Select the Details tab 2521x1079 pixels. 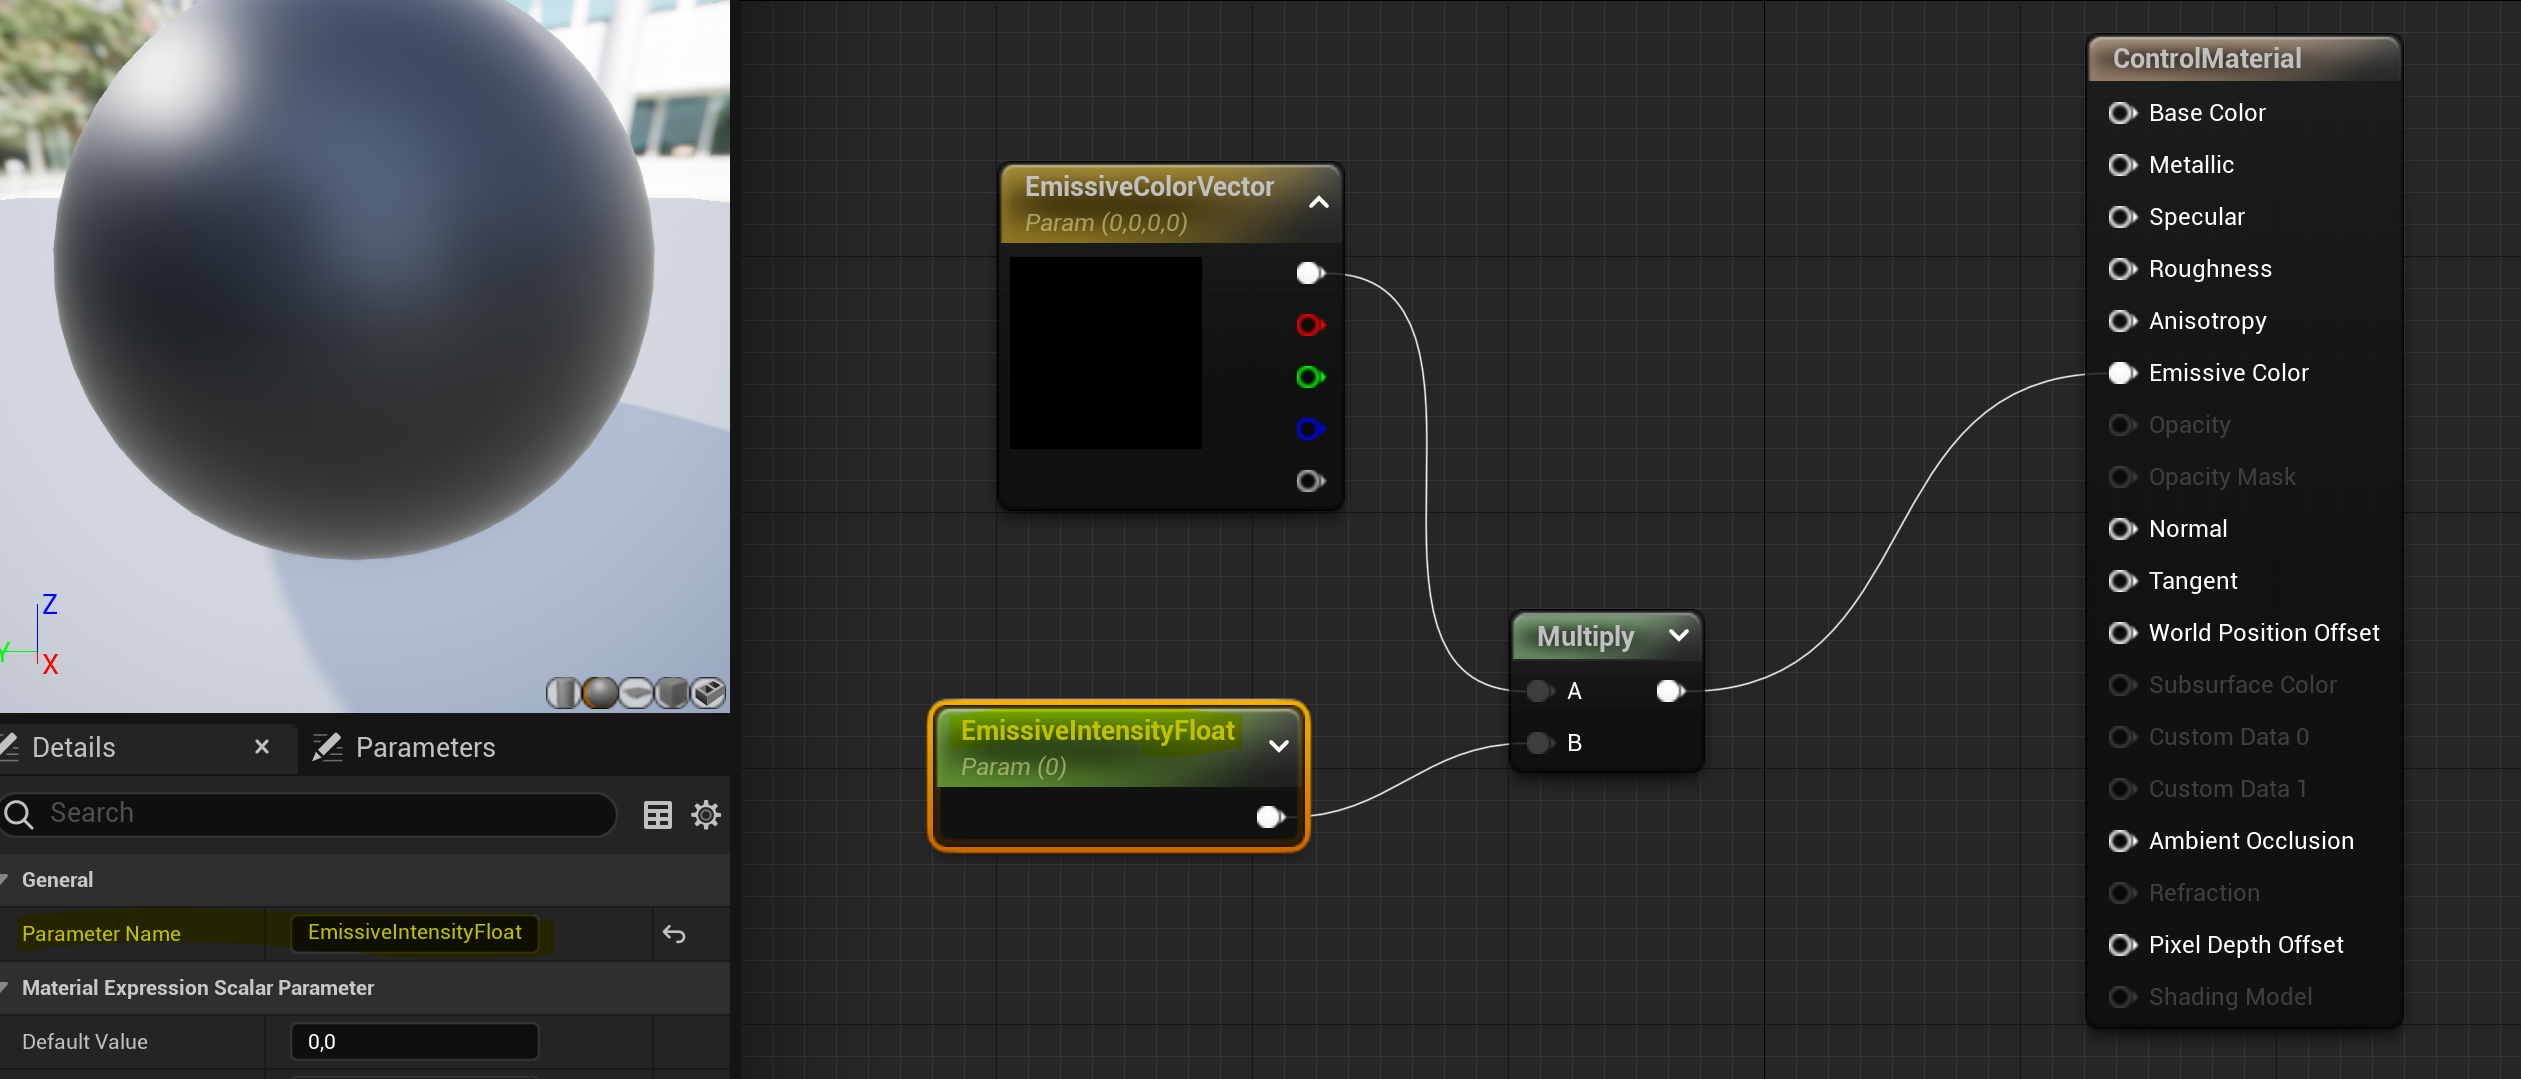tap(74, 748)
